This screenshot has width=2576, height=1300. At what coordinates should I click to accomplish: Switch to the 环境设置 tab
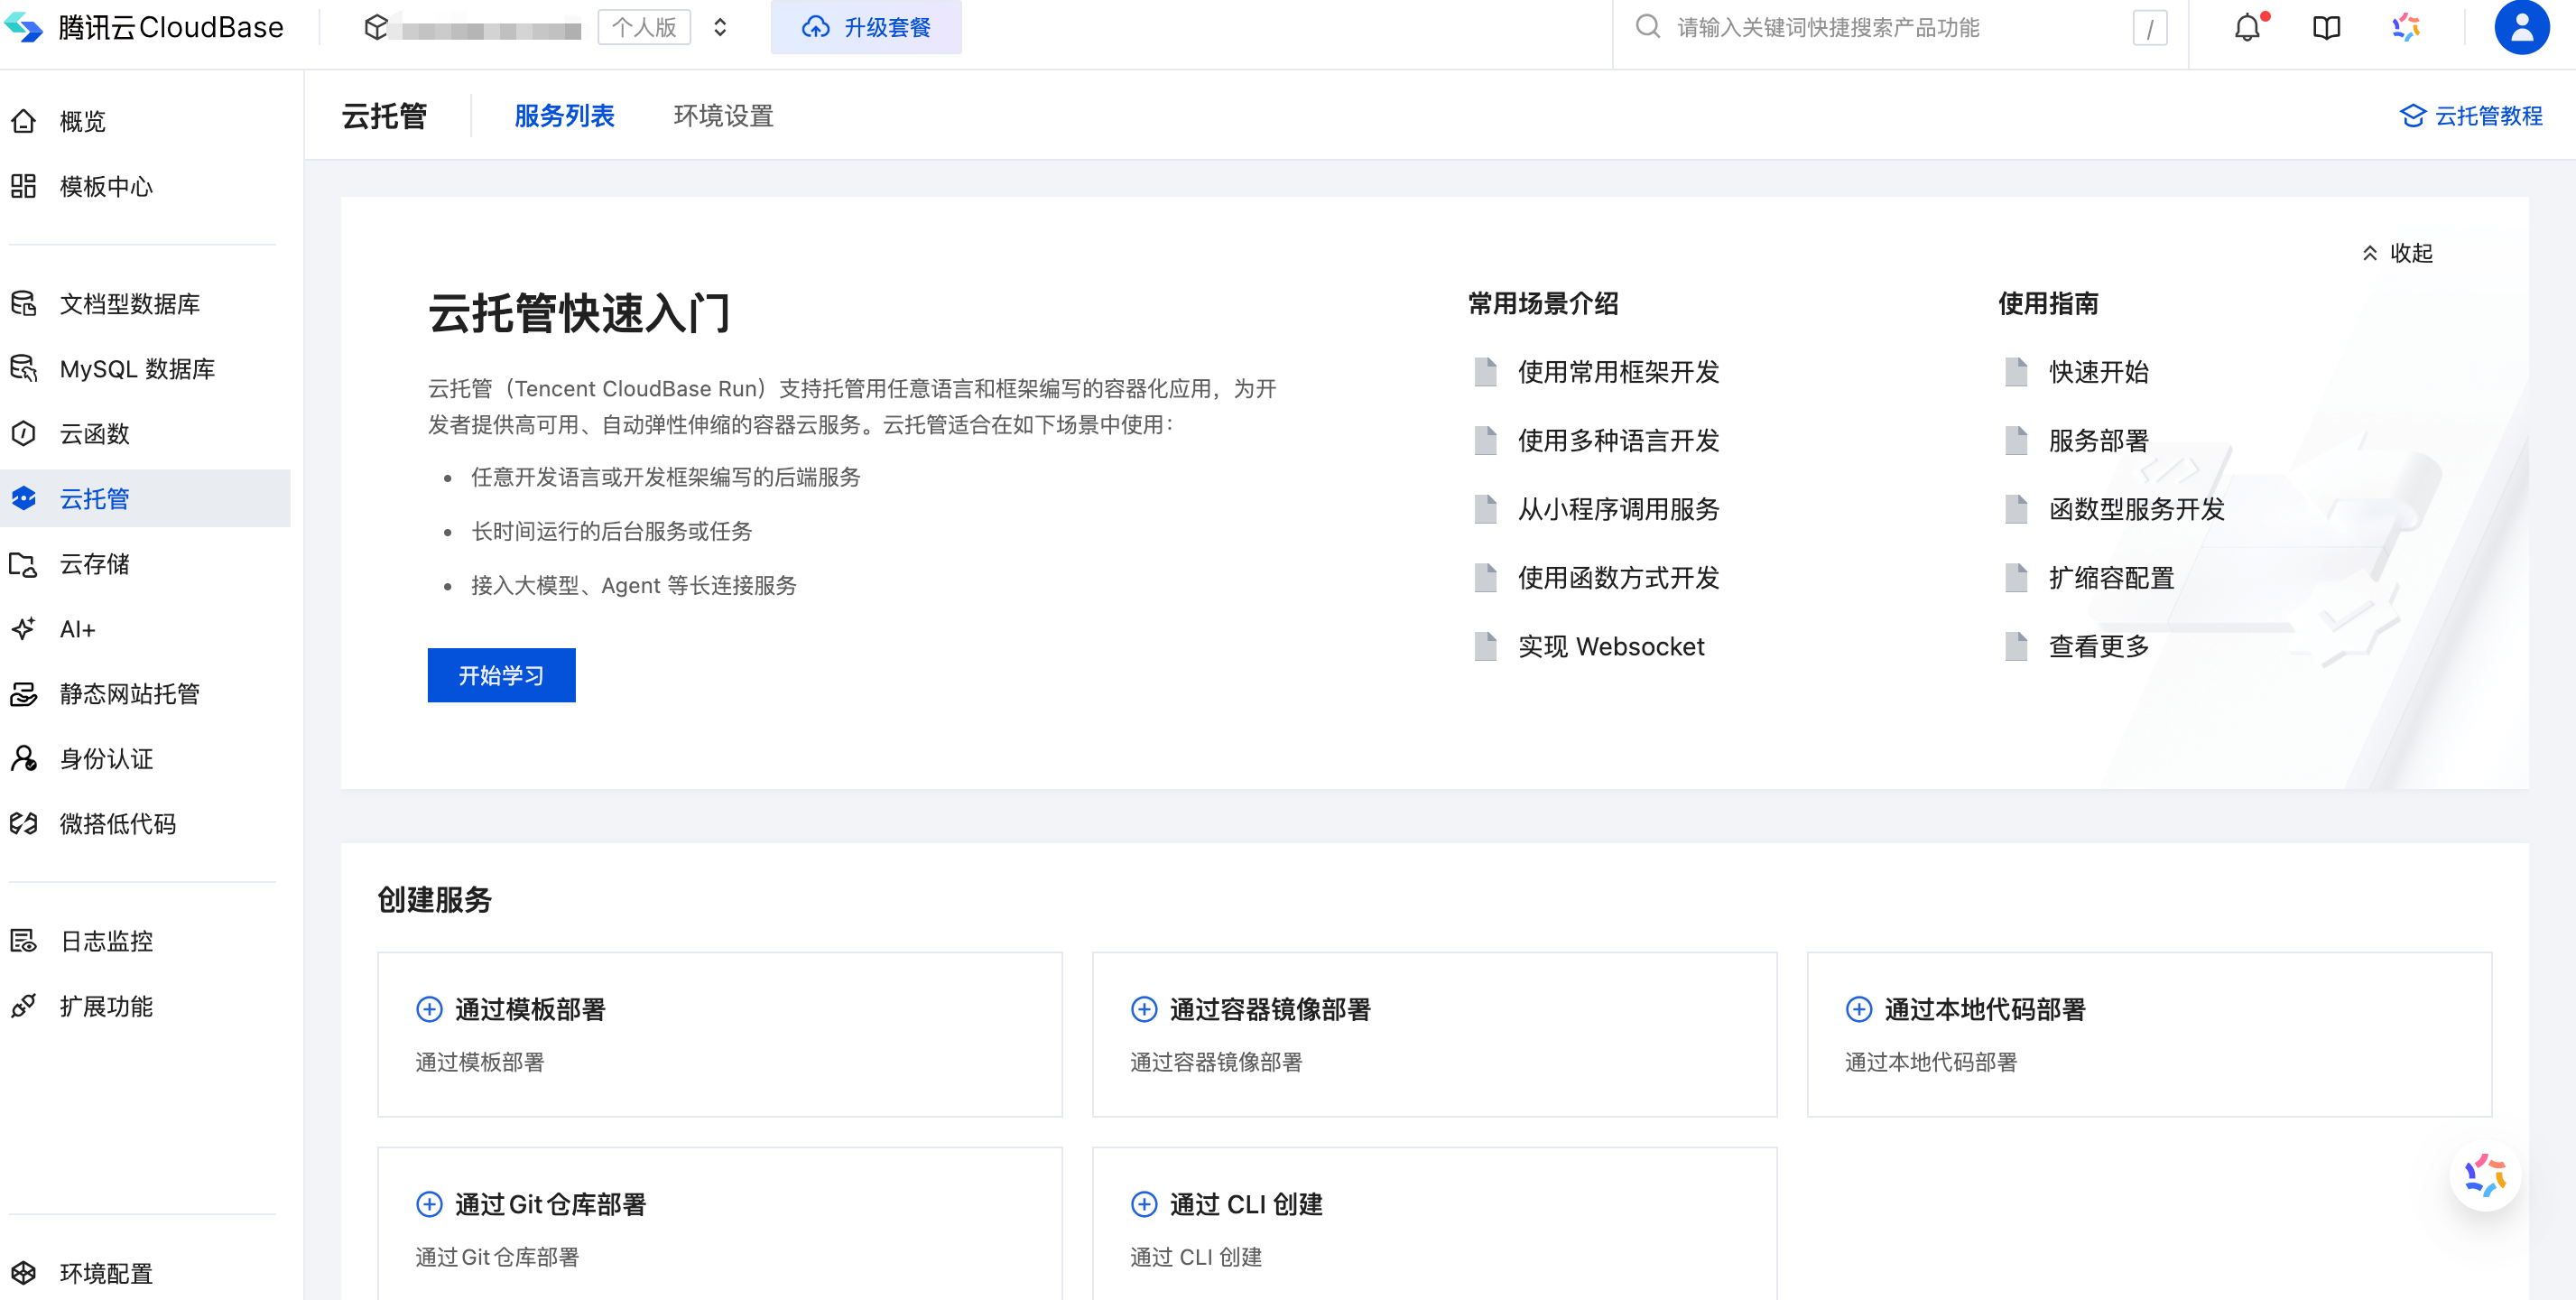[x=723, y=116]
